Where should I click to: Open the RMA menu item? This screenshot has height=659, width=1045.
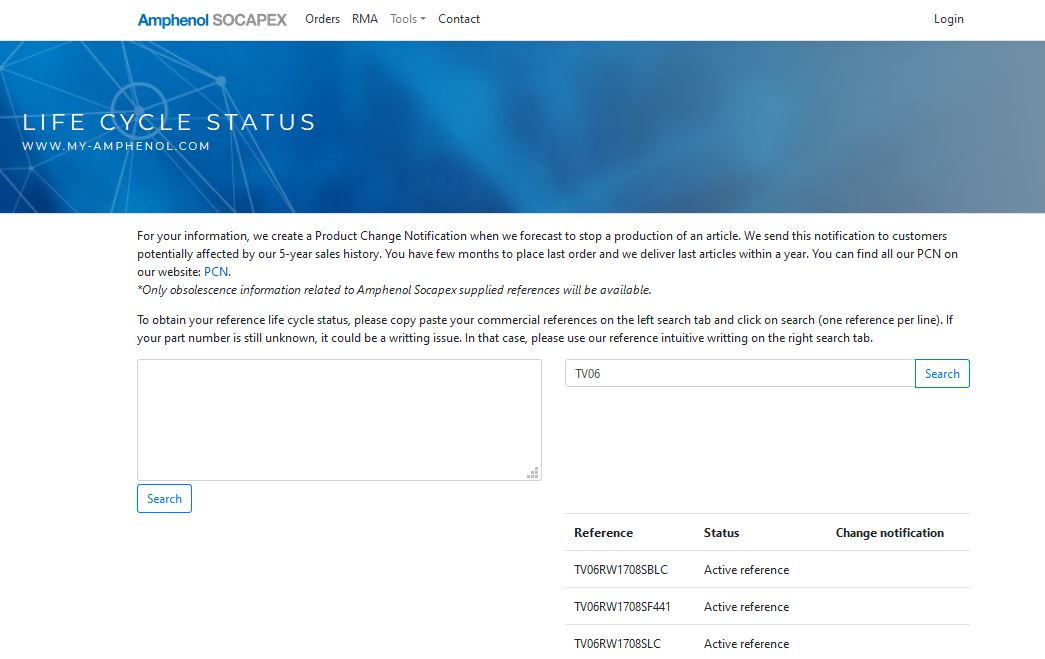tap(365, 19)
